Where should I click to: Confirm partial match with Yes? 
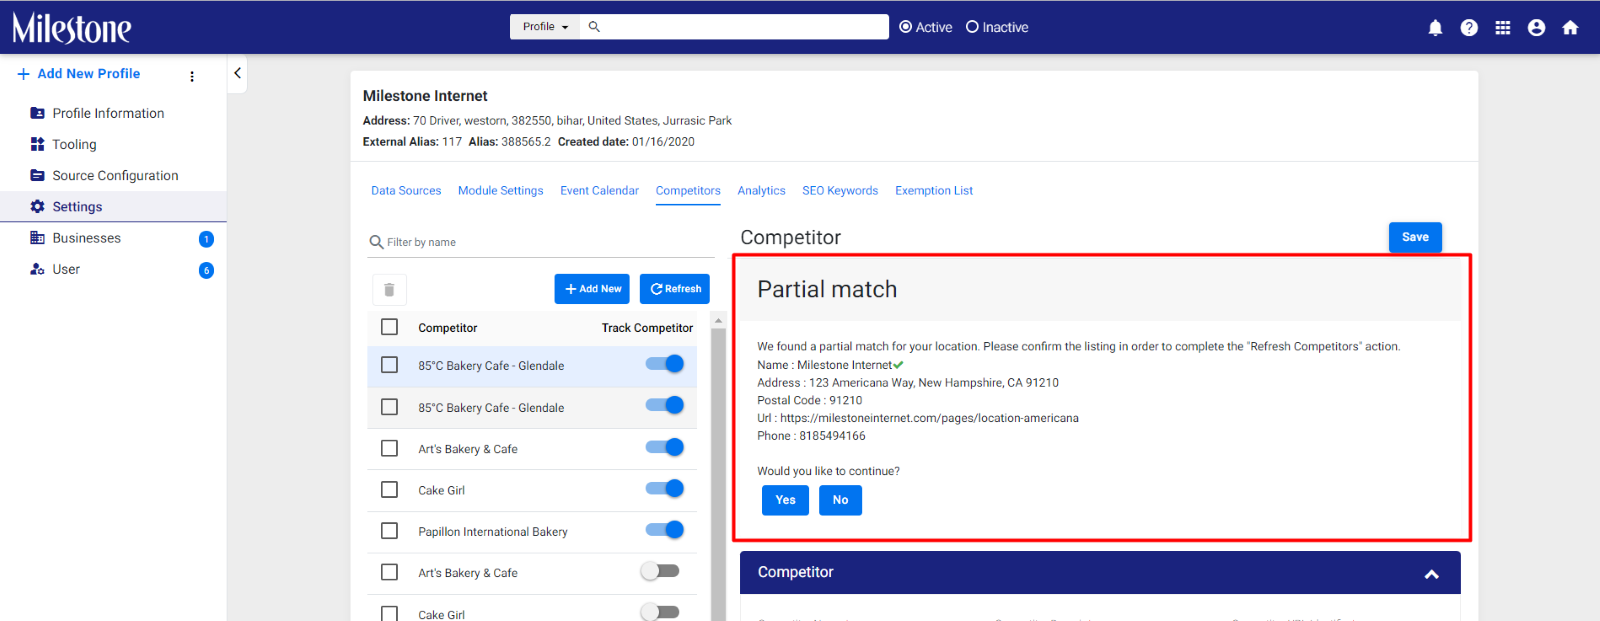point(785,500)
